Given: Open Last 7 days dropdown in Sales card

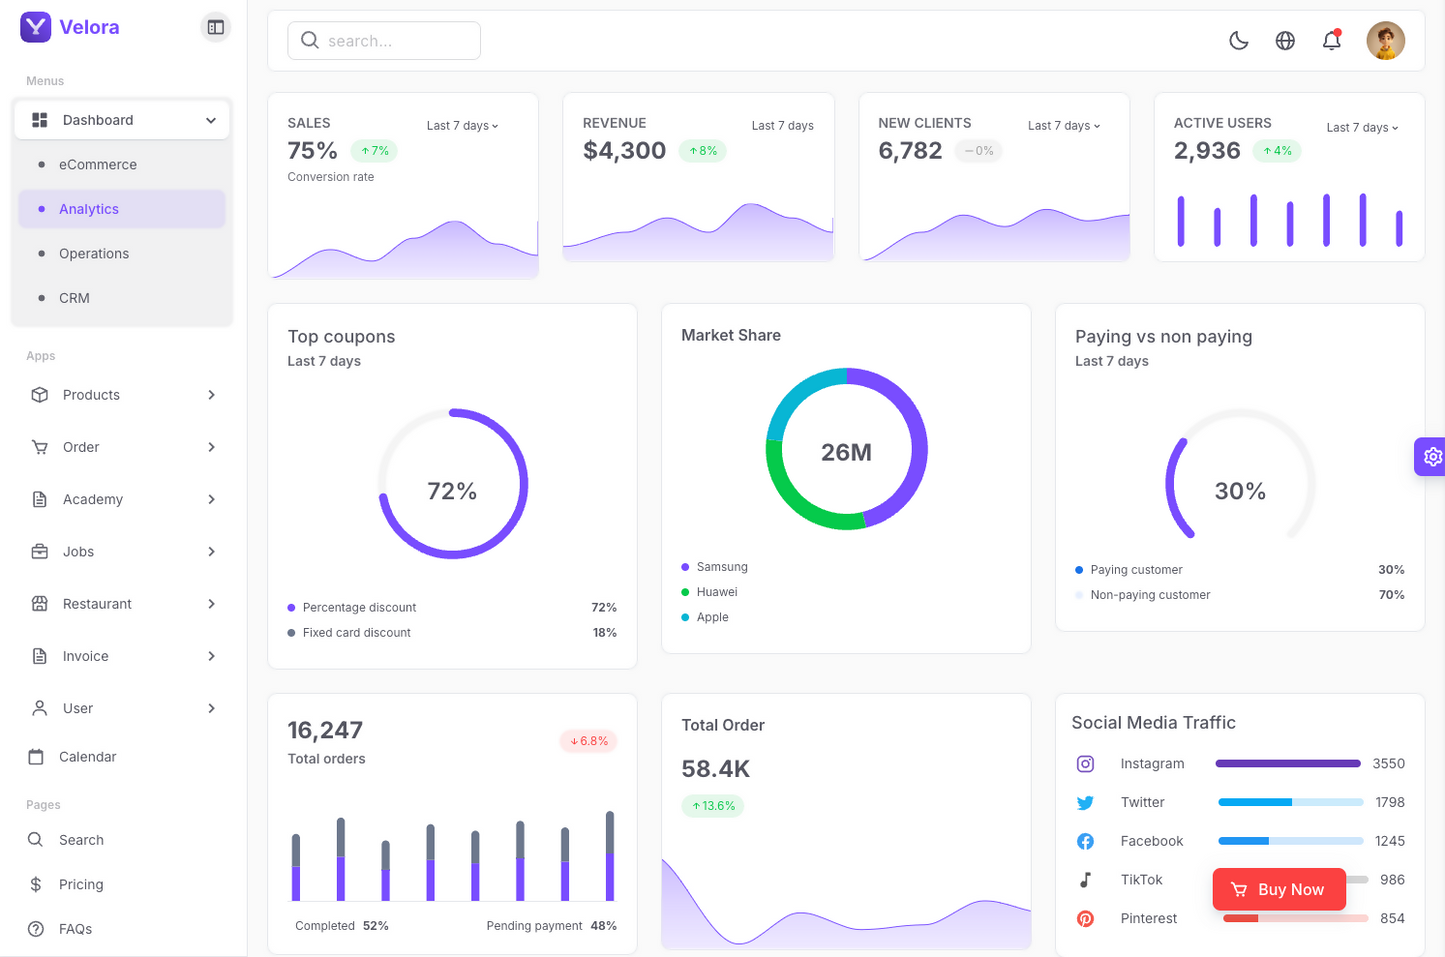Looking at the screenshot, I should (x=462, y=126).
